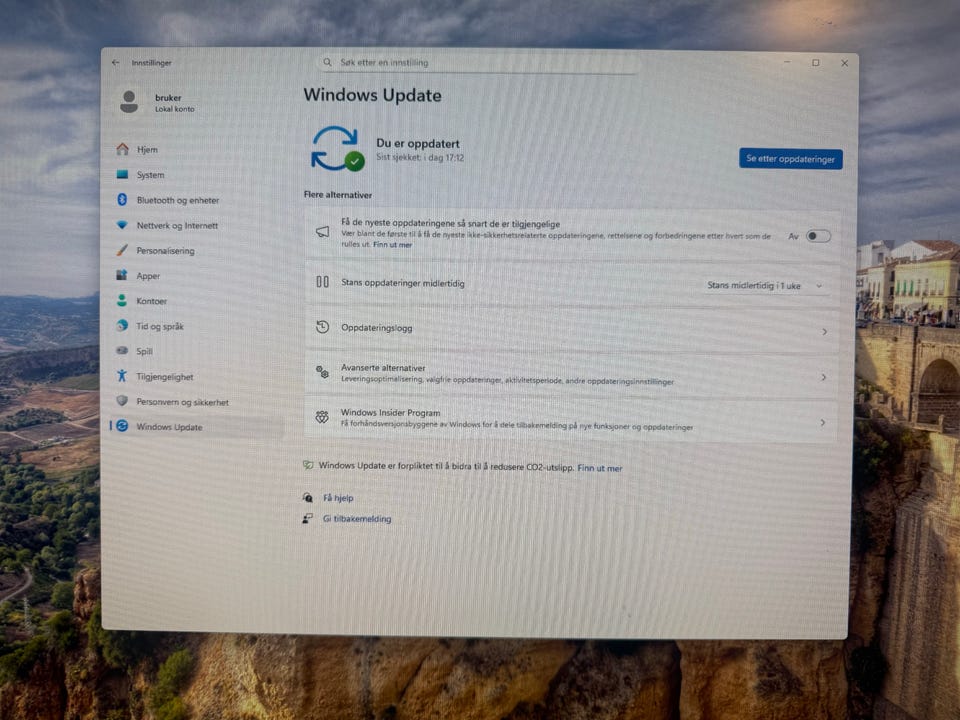960x720 pixels.
Task: Click the back arrow next to Innstillinger
Action: [116, 62]
